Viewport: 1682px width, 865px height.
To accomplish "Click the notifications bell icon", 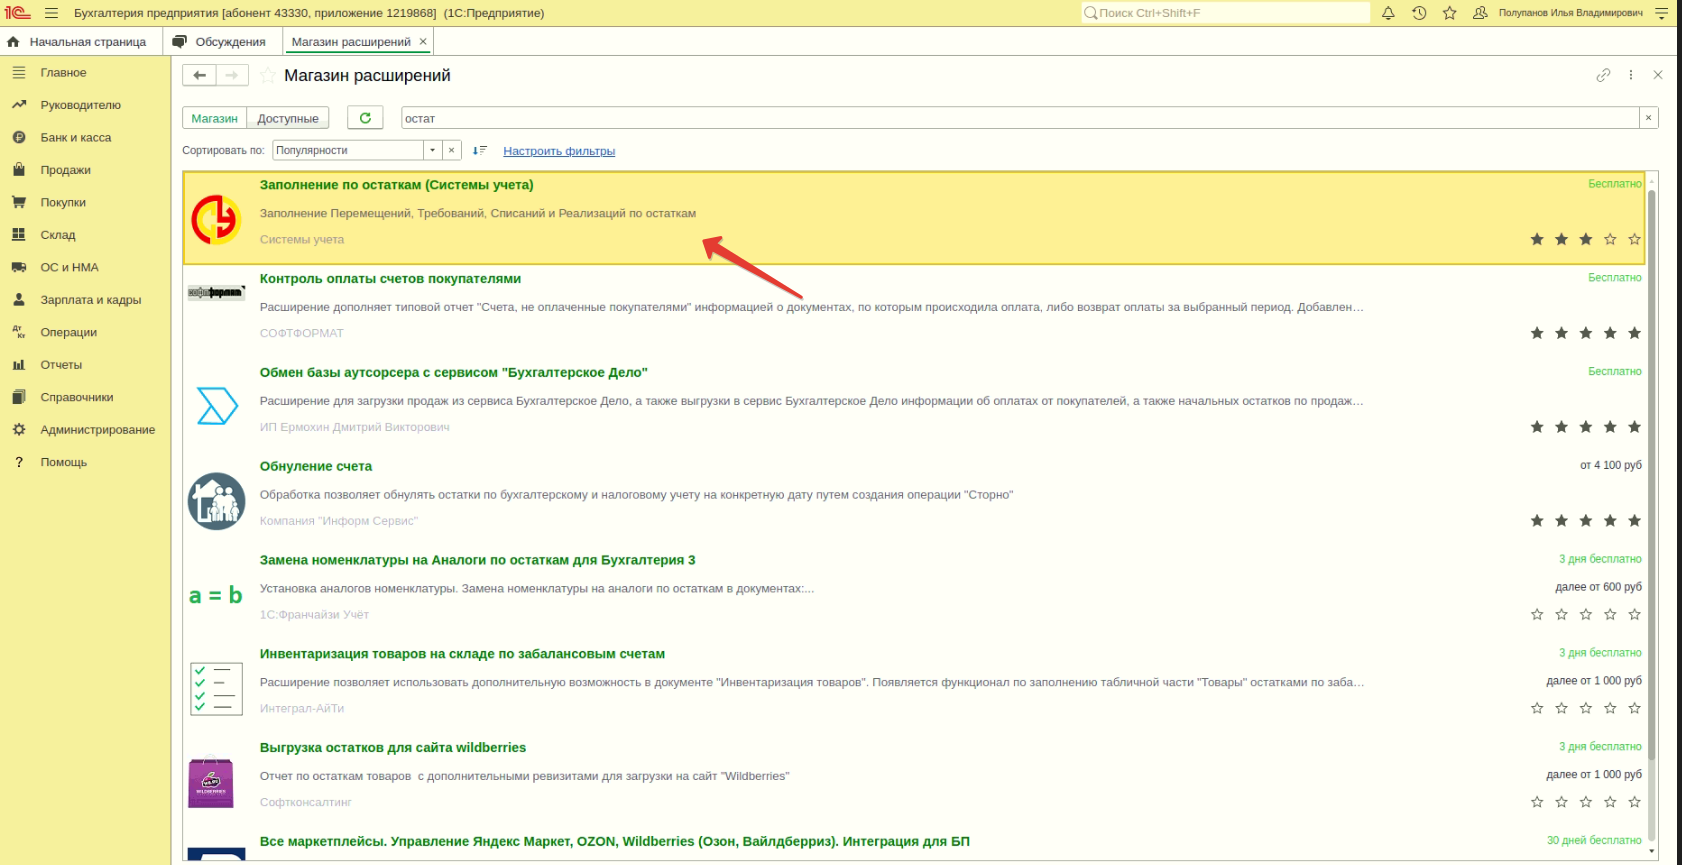I will click(x=1388, y=13).
